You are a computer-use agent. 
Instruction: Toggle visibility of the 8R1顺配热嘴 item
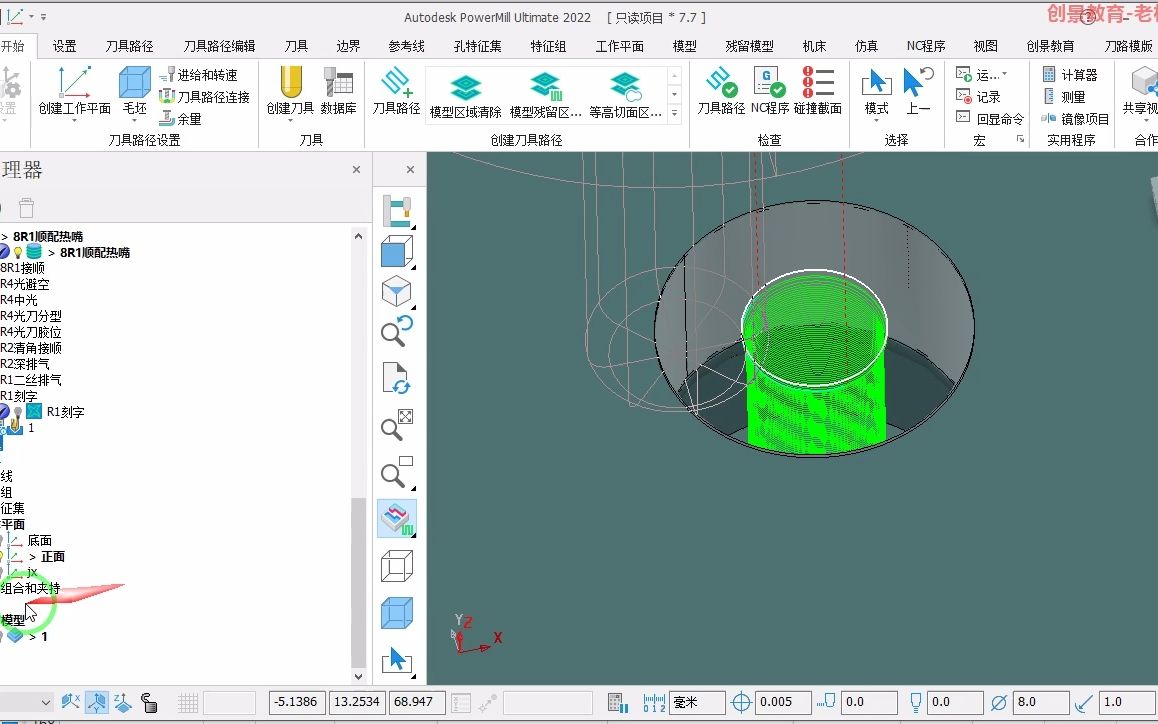[19, 252]
